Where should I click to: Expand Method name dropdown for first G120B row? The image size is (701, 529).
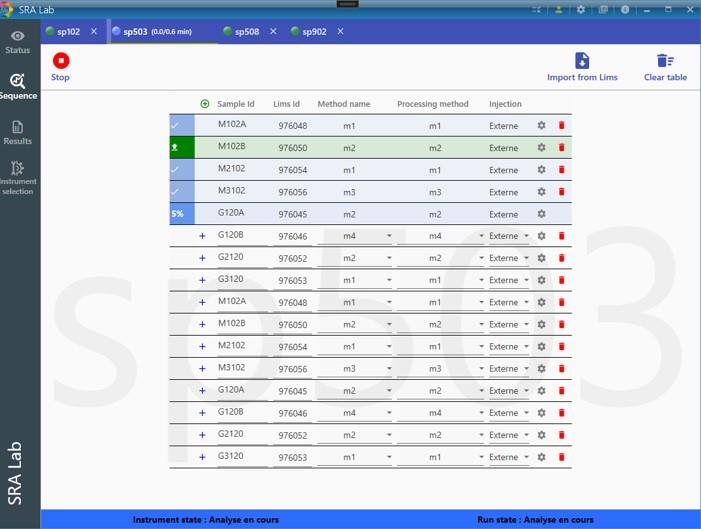tap(389, 236)
